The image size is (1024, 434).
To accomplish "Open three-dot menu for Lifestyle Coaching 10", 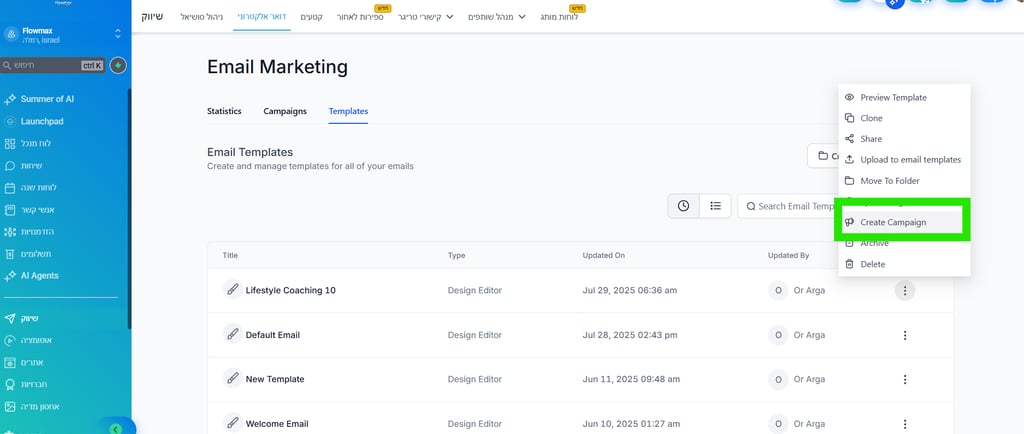I will (904, 290).
